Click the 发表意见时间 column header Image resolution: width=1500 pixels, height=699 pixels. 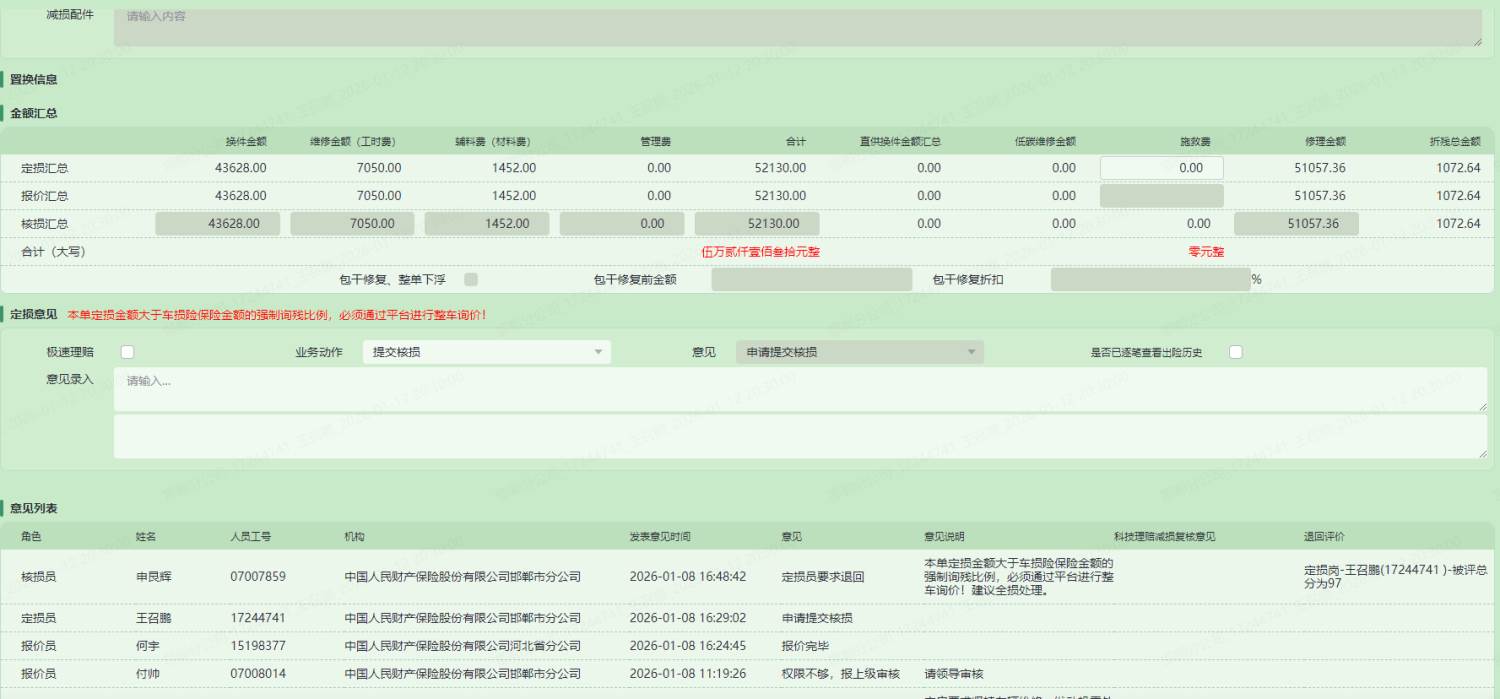659,537
